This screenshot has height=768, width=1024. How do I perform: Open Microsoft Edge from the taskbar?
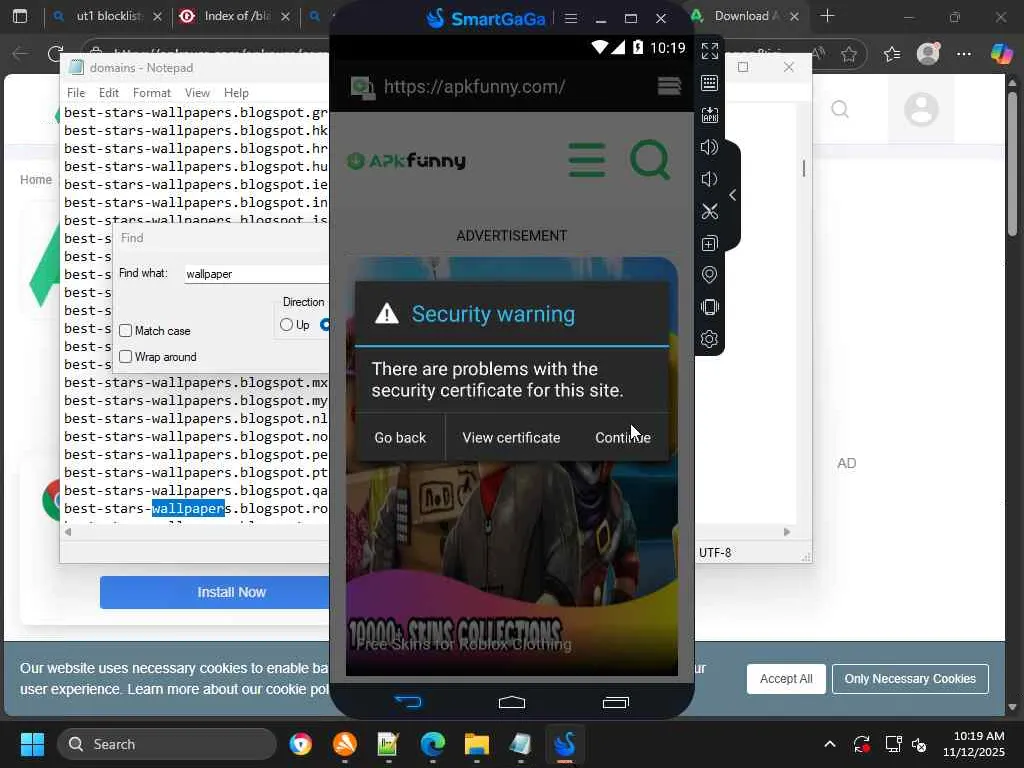pyautogui.click(x=432, y=744)
